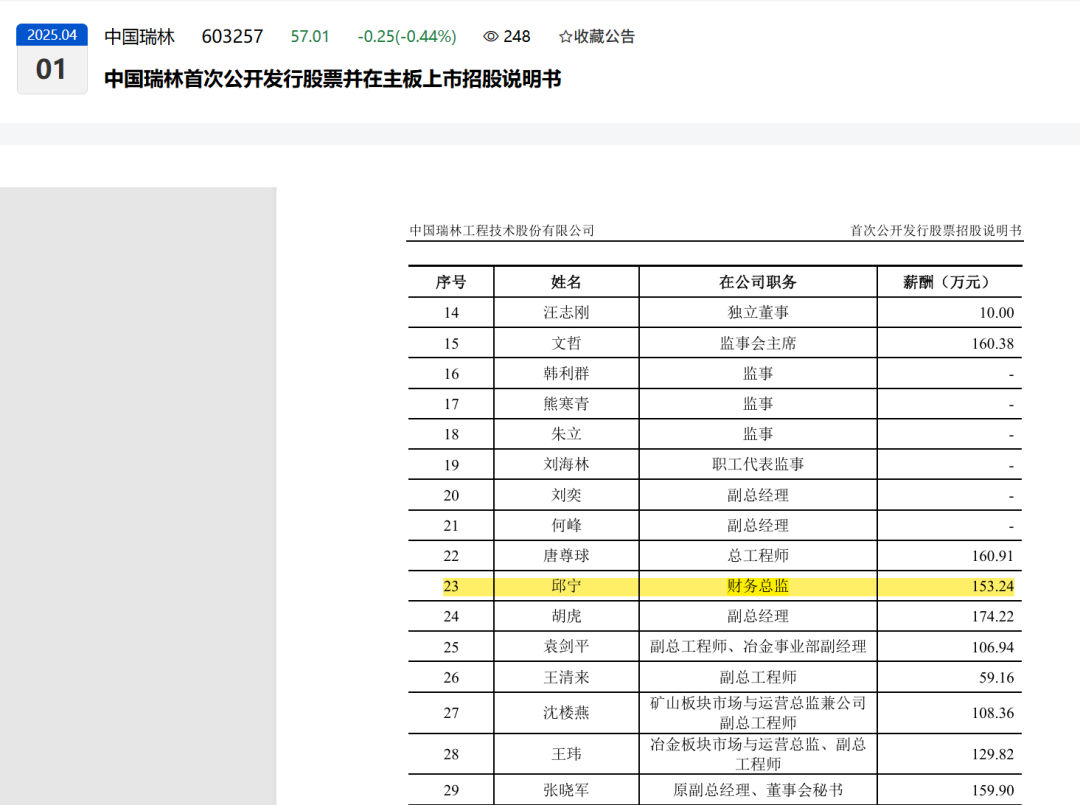Click the view count 248

(x=517, y=36)
